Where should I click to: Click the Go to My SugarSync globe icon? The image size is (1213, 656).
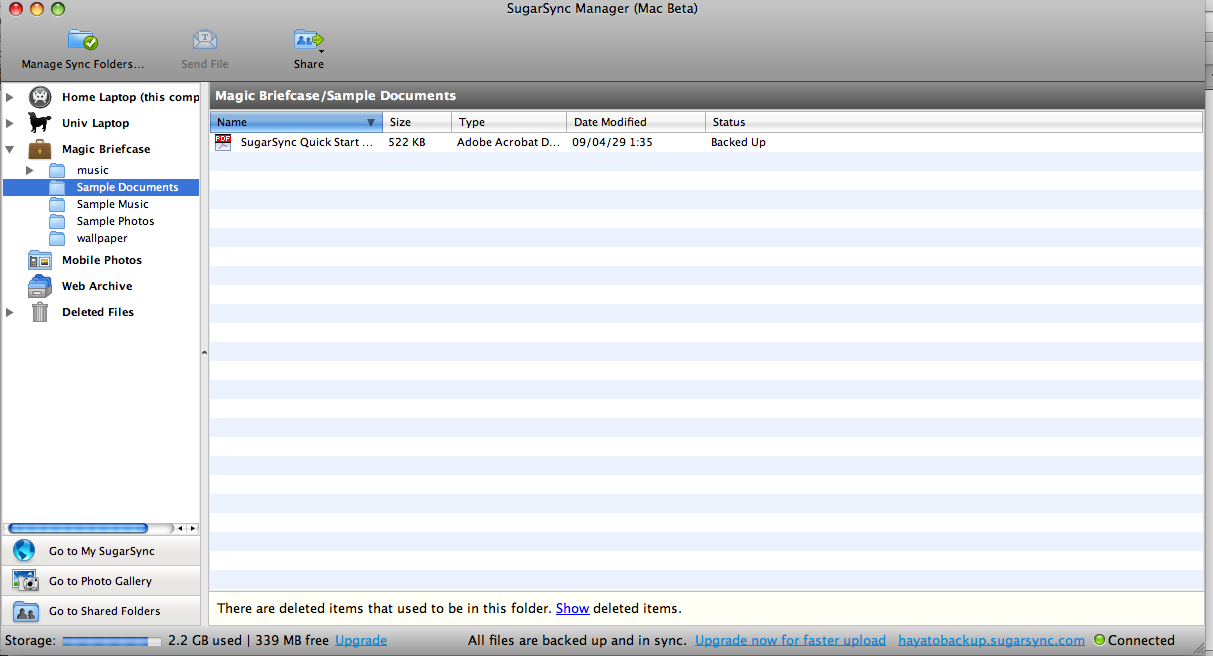(25, 551)
